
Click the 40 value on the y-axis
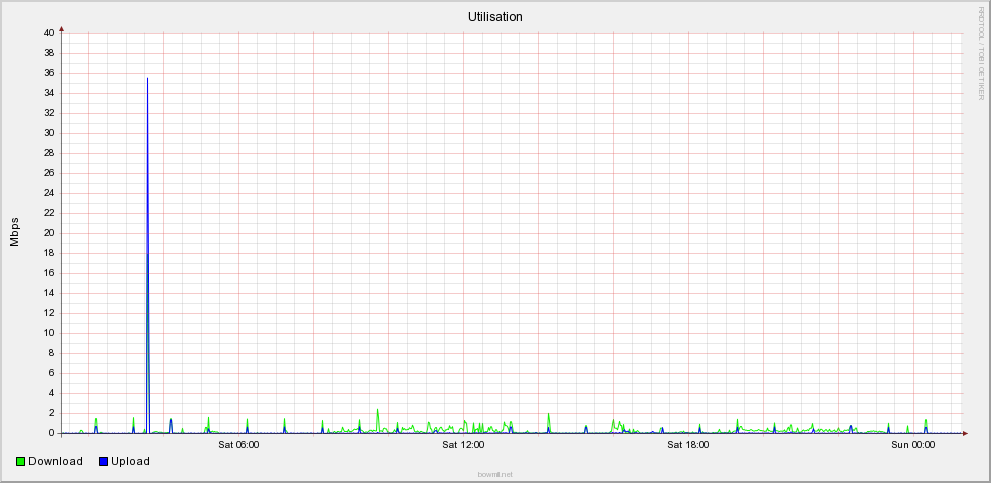[x=48, y=33]
